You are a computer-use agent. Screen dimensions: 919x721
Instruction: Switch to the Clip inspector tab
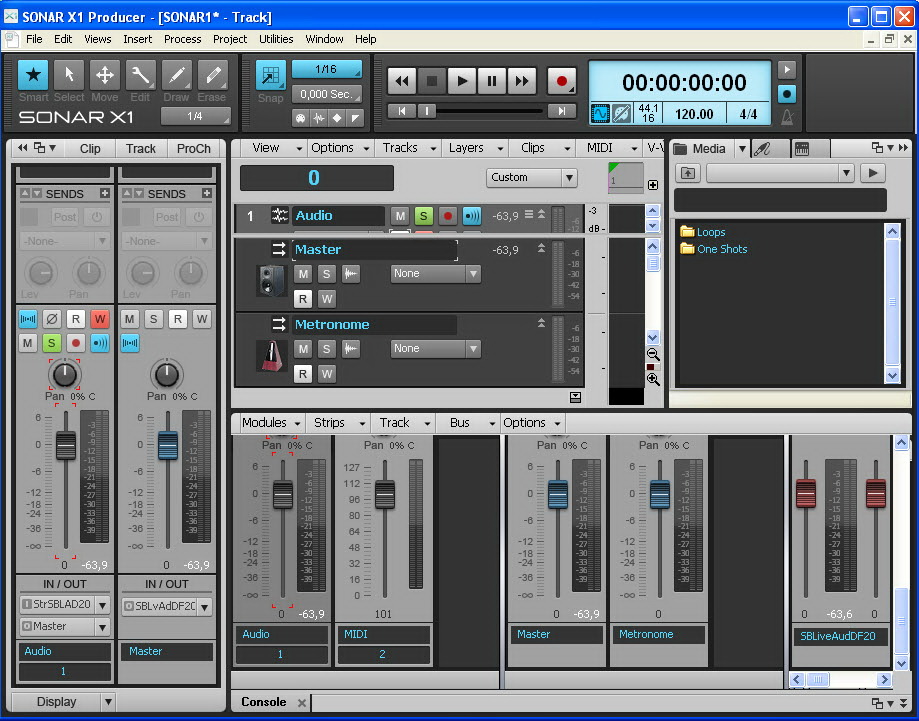90,148
